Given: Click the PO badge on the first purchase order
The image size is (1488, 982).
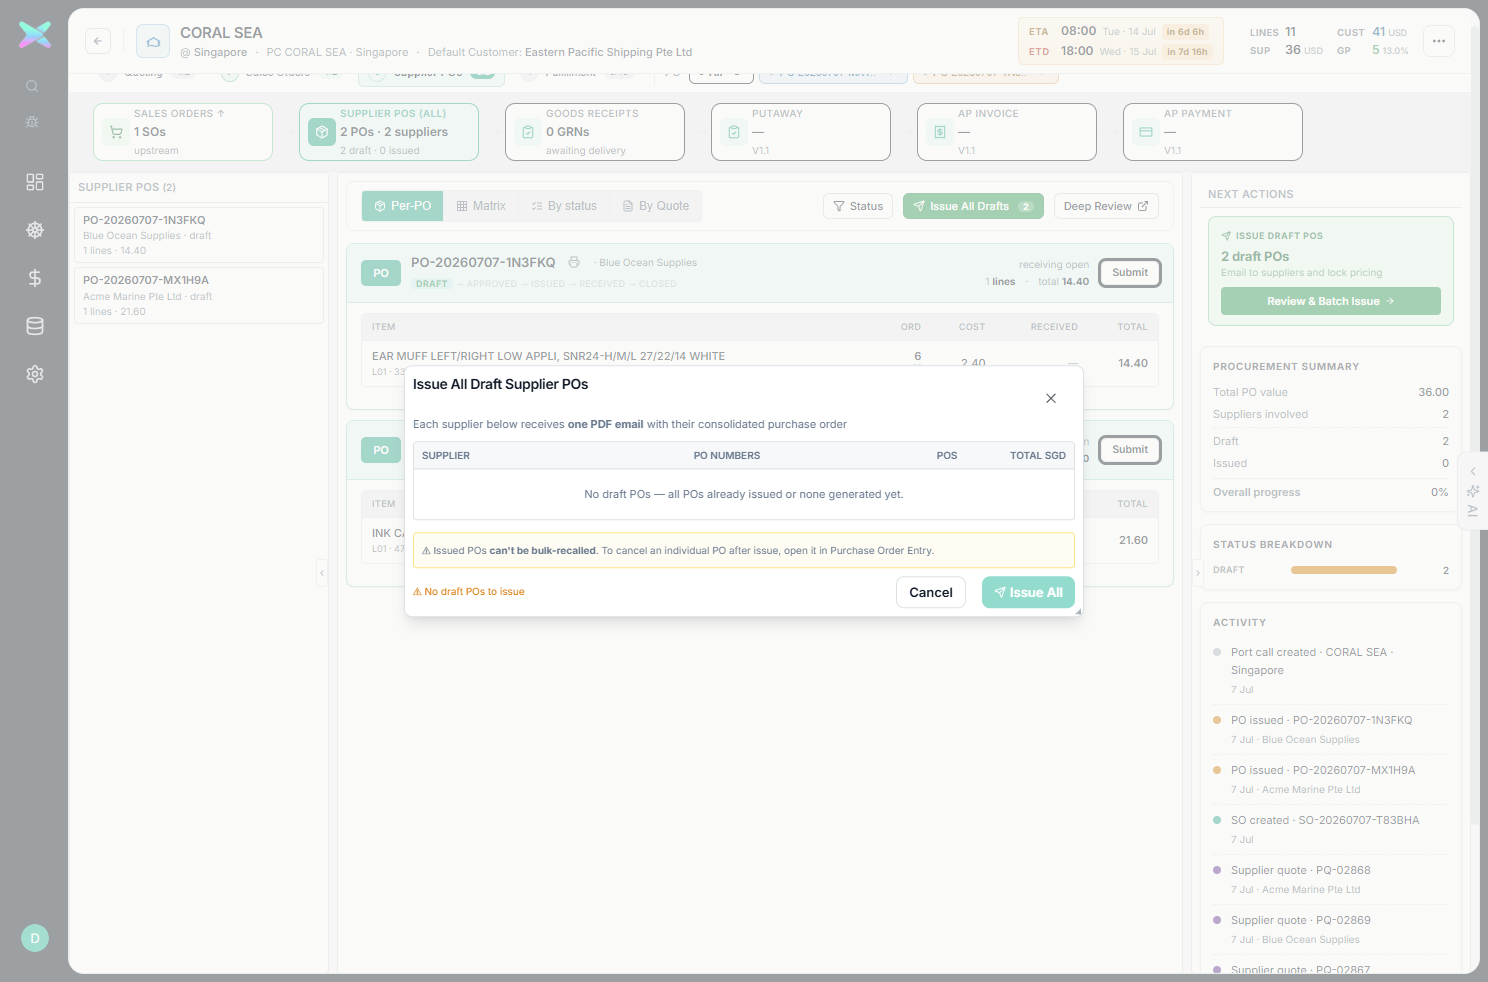Looking at the screenshot, I should (x=381, y=273).
